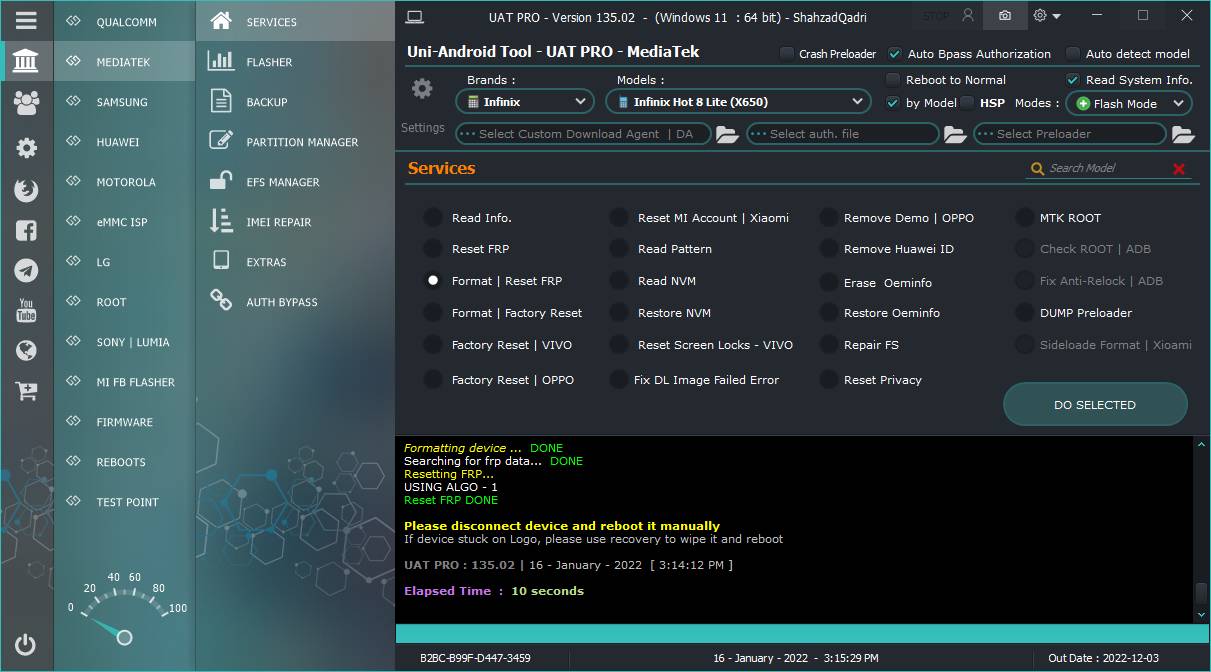Select Huawei in the platform list
1211x672 pixels.
click(124, 142)
